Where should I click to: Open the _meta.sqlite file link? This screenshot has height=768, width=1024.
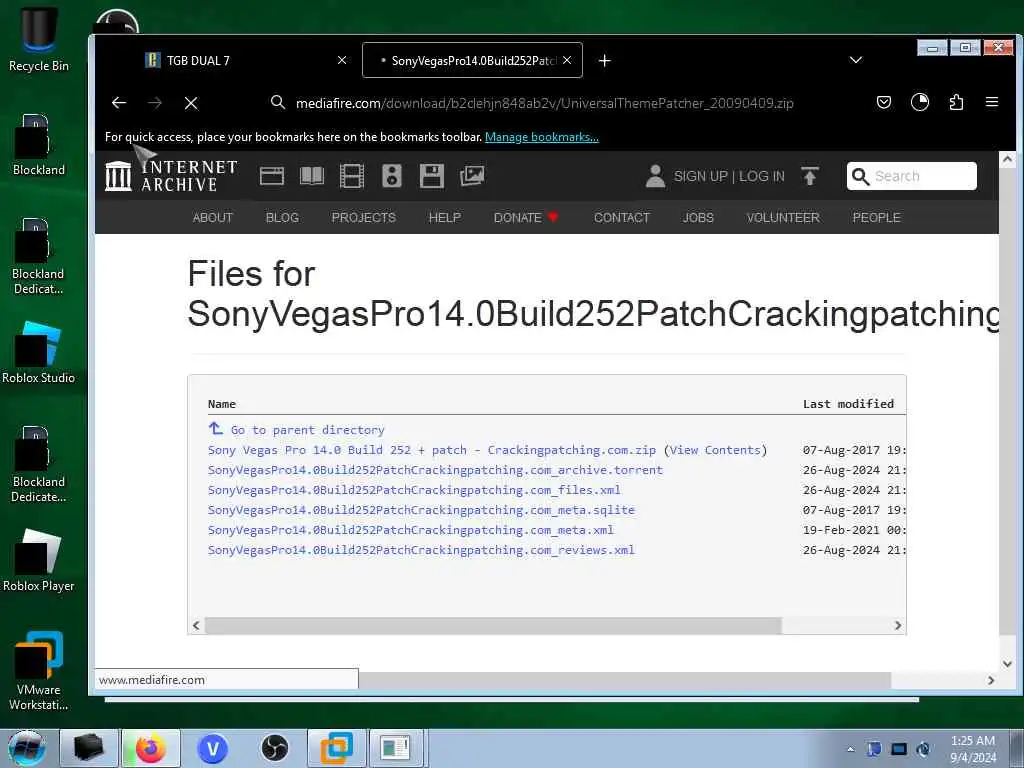[421, 510]
